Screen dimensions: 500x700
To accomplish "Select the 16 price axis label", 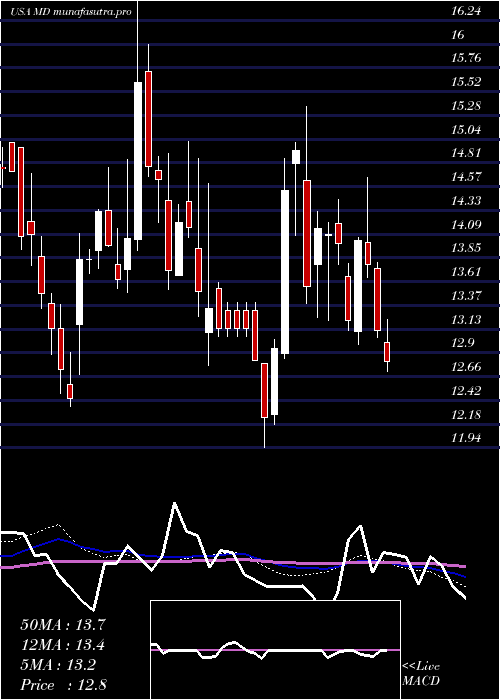I will coord(458,35).
